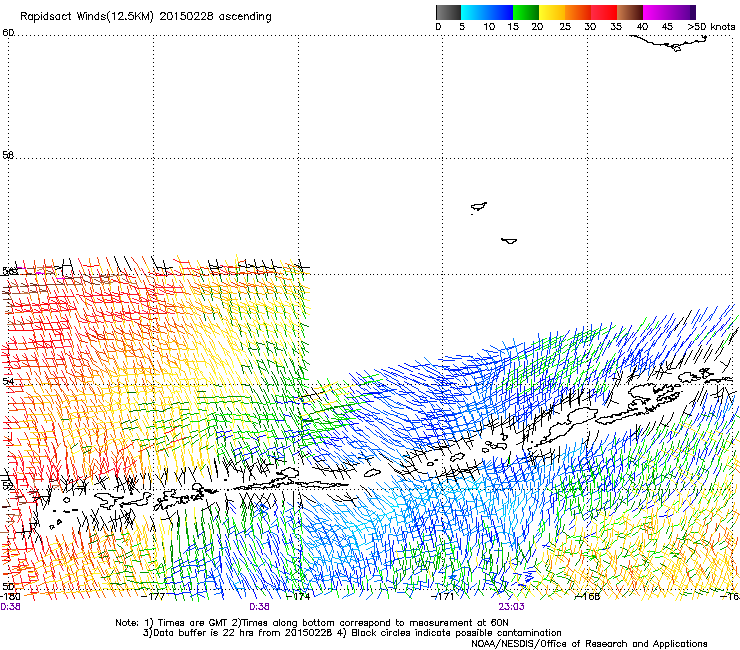
Task: Select the orange 25-30 knots legend color
Action: coord(578,12)
